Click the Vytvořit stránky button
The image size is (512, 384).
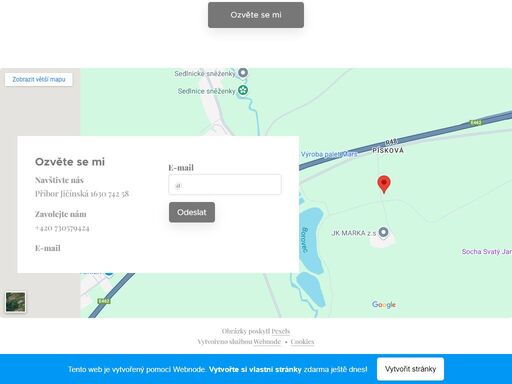410,369
